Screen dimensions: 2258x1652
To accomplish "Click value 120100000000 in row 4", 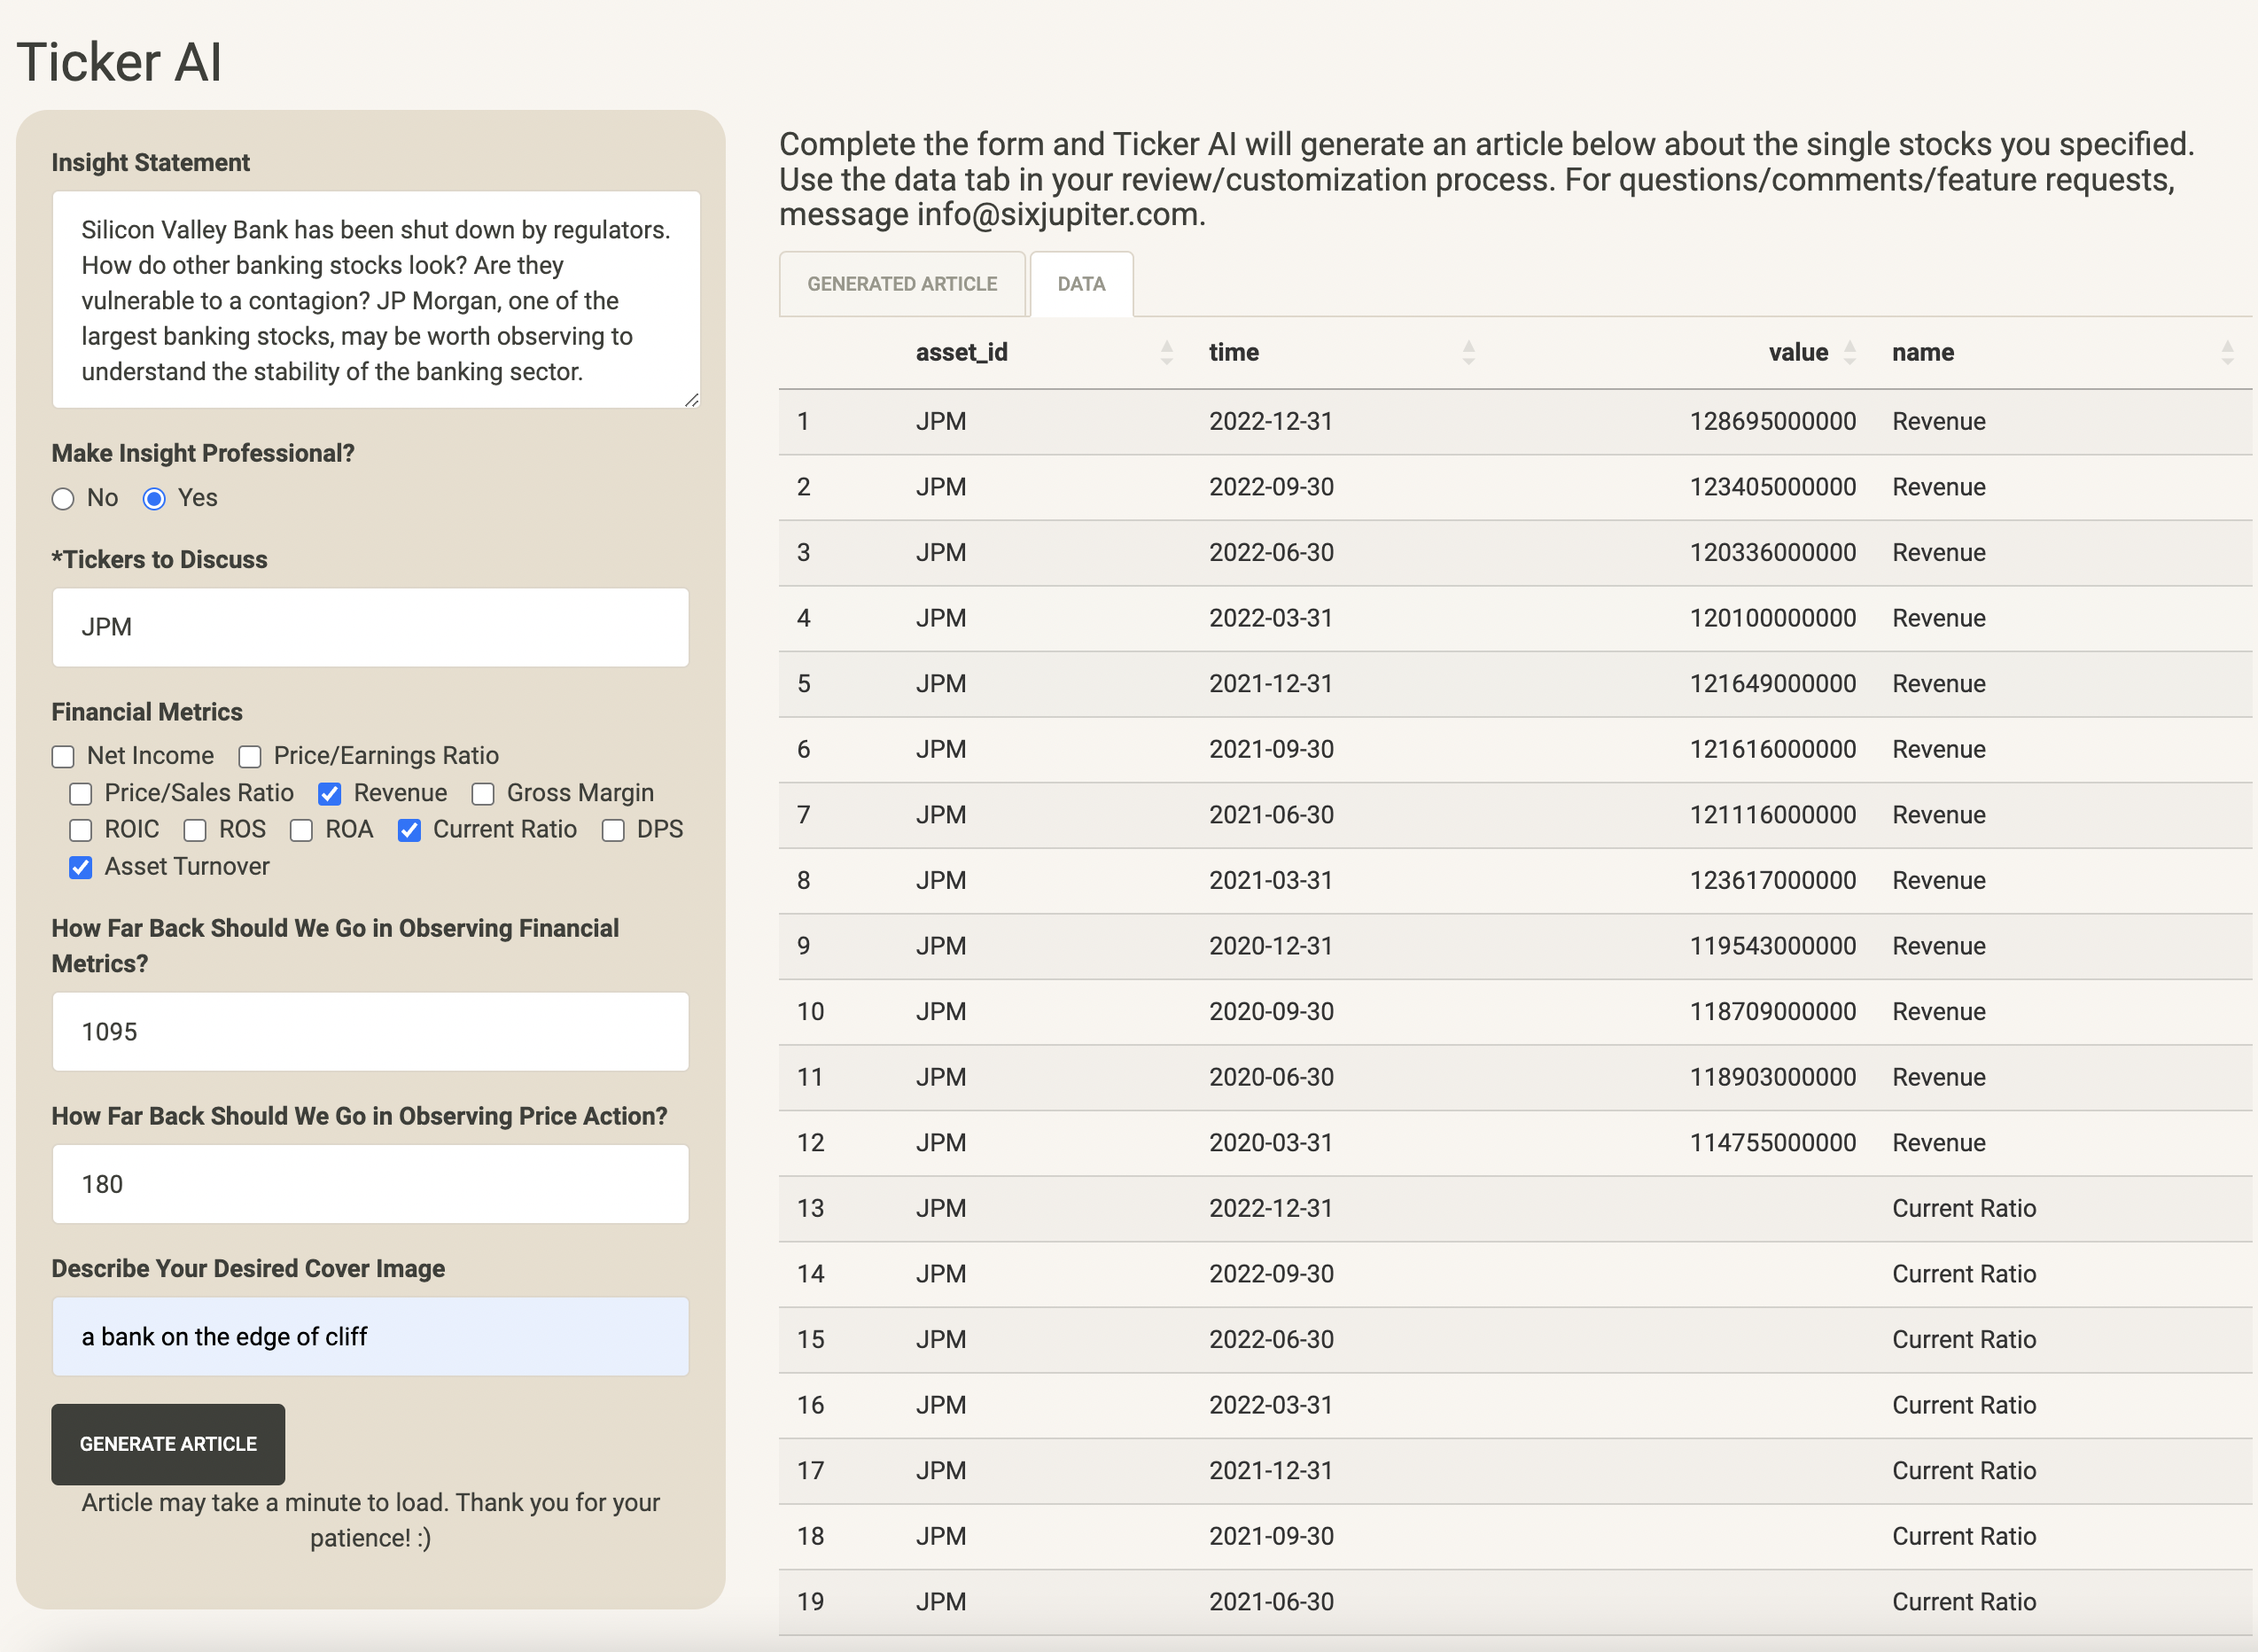I will pos(1773,618).
